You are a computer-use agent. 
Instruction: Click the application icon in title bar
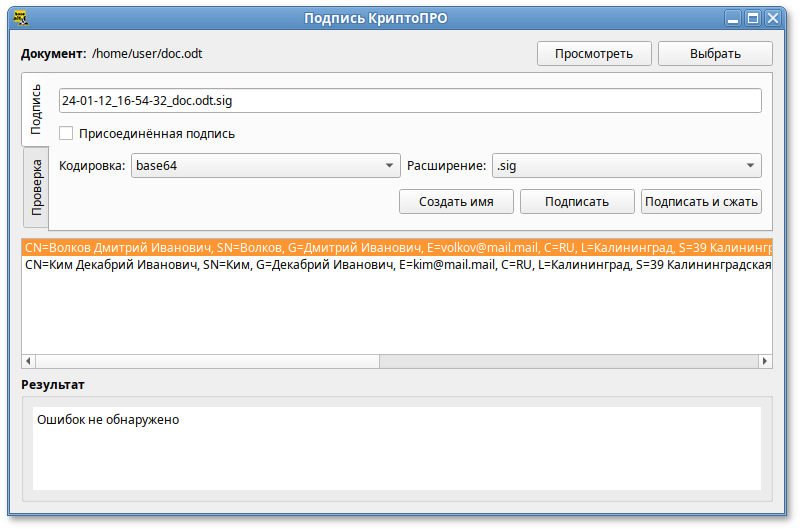(x=20, y=17)
